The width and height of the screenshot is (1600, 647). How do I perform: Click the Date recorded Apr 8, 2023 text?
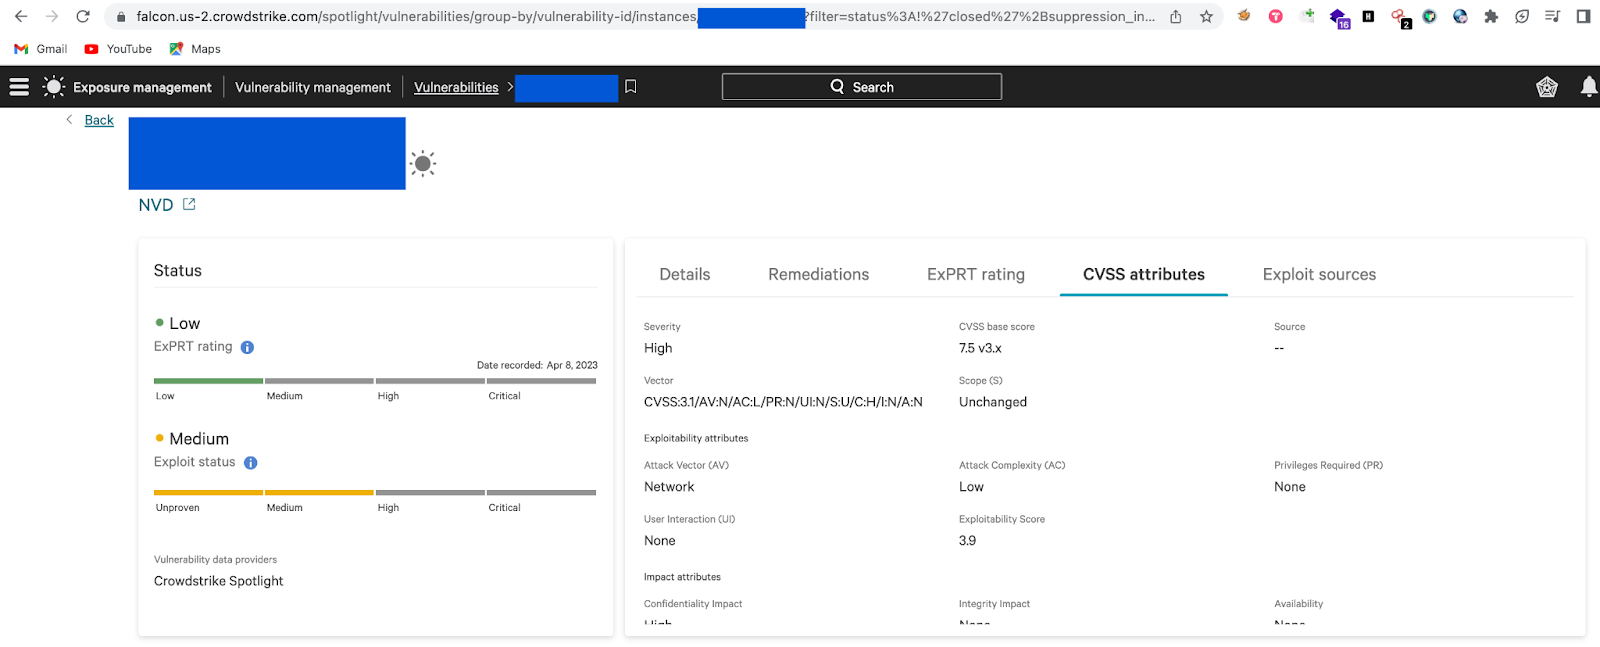tap(537, 365)
